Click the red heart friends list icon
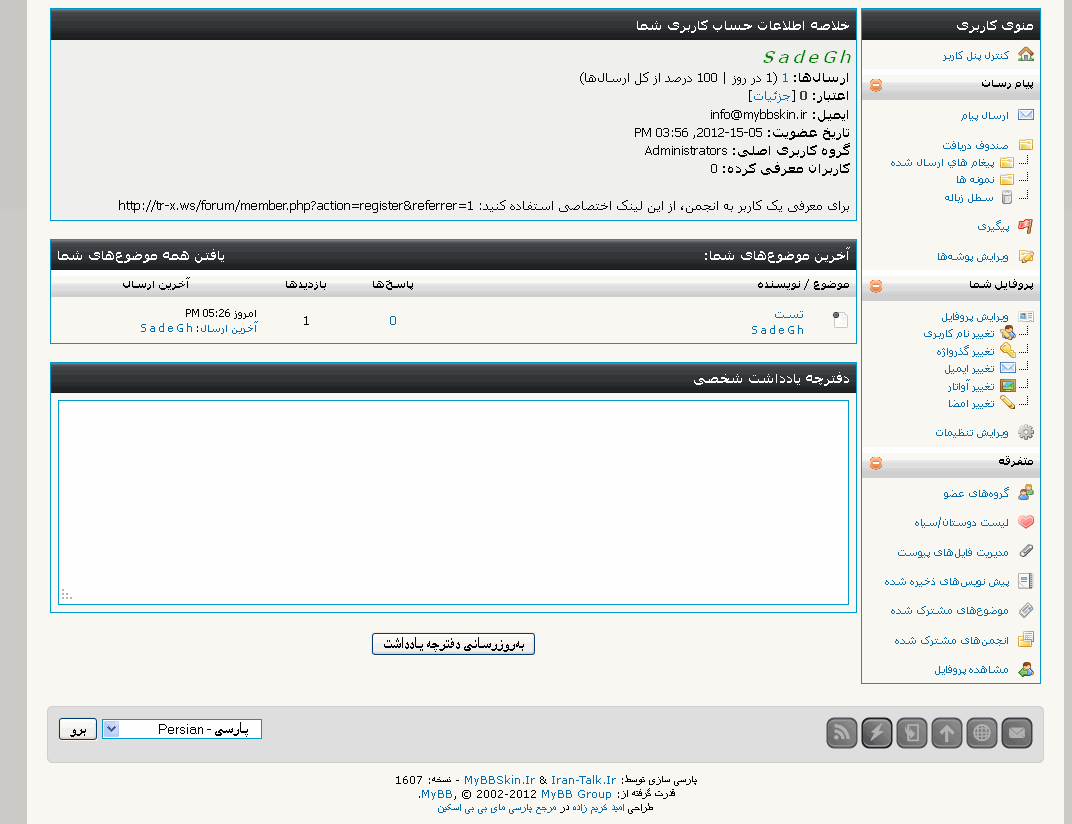Image resolution: width=1072 pixels, height=824 pixels. [x=1025, y=522]
